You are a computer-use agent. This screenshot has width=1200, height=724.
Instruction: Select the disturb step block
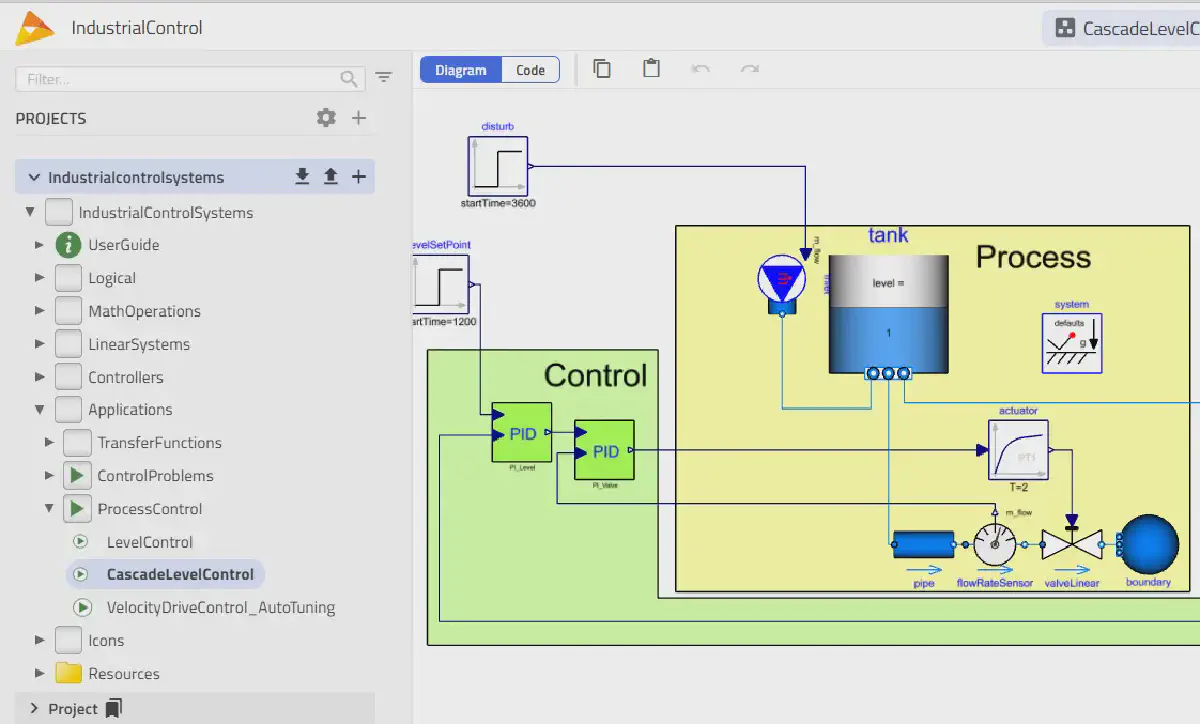click(x=497, y=166)
